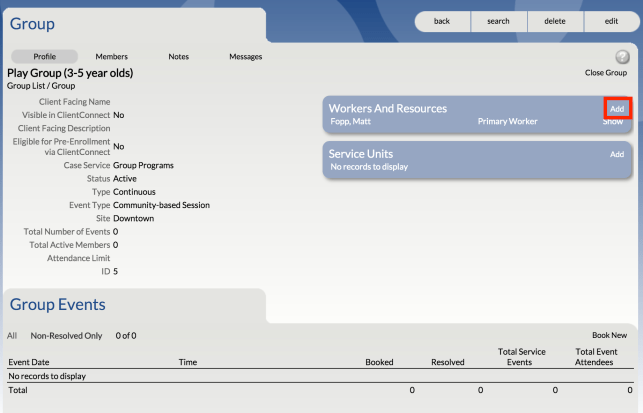The width and height of the screenshot is (643, 413).
Task: Click the ID value 5
Action: (x=116, y=272)
